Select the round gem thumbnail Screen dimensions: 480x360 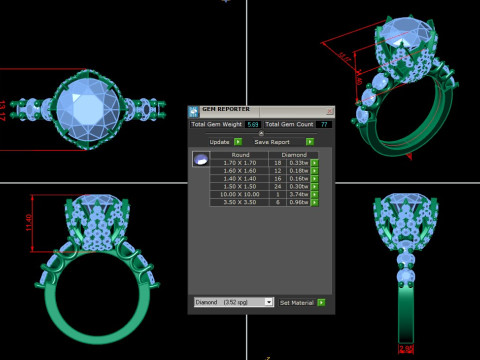[201, 159]
